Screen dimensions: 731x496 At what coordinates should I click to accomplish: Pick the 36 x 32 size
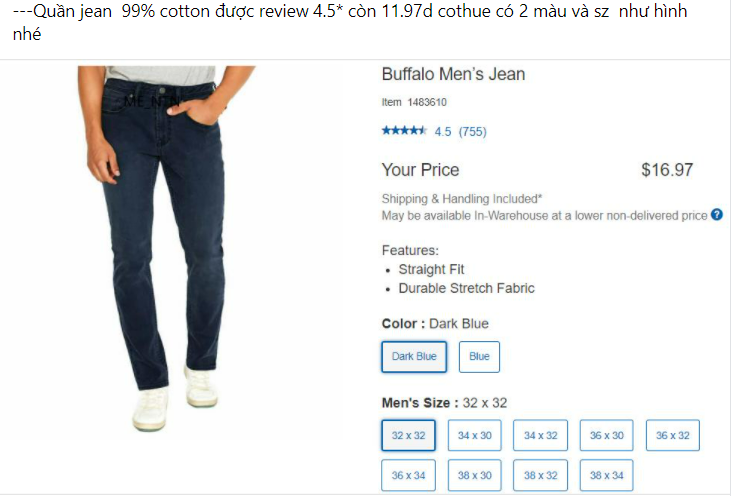(x=672, y=436)
